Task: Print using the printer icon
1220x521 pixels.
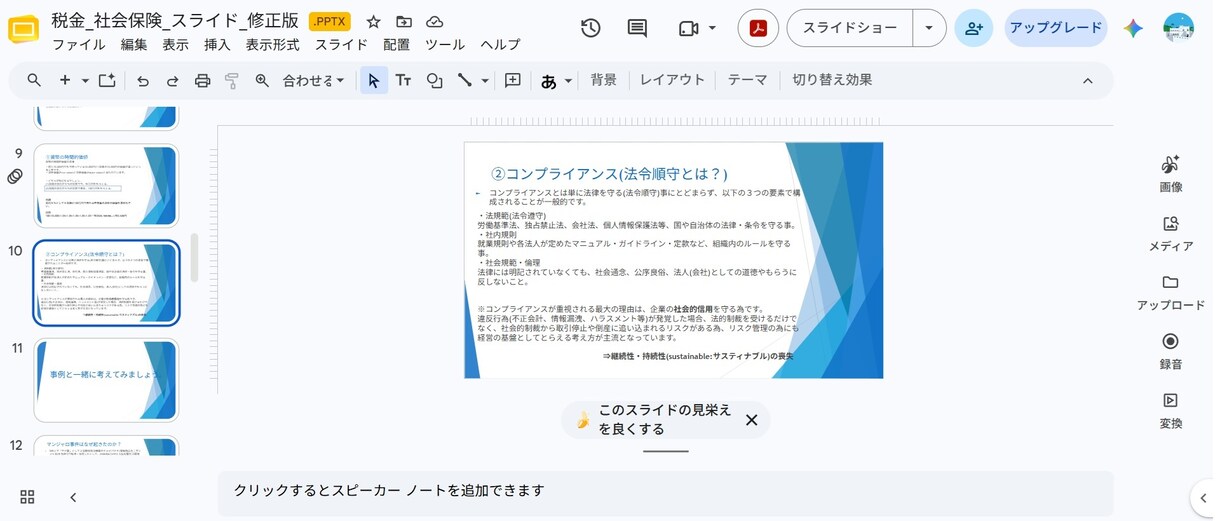Action: coord(202,80)
